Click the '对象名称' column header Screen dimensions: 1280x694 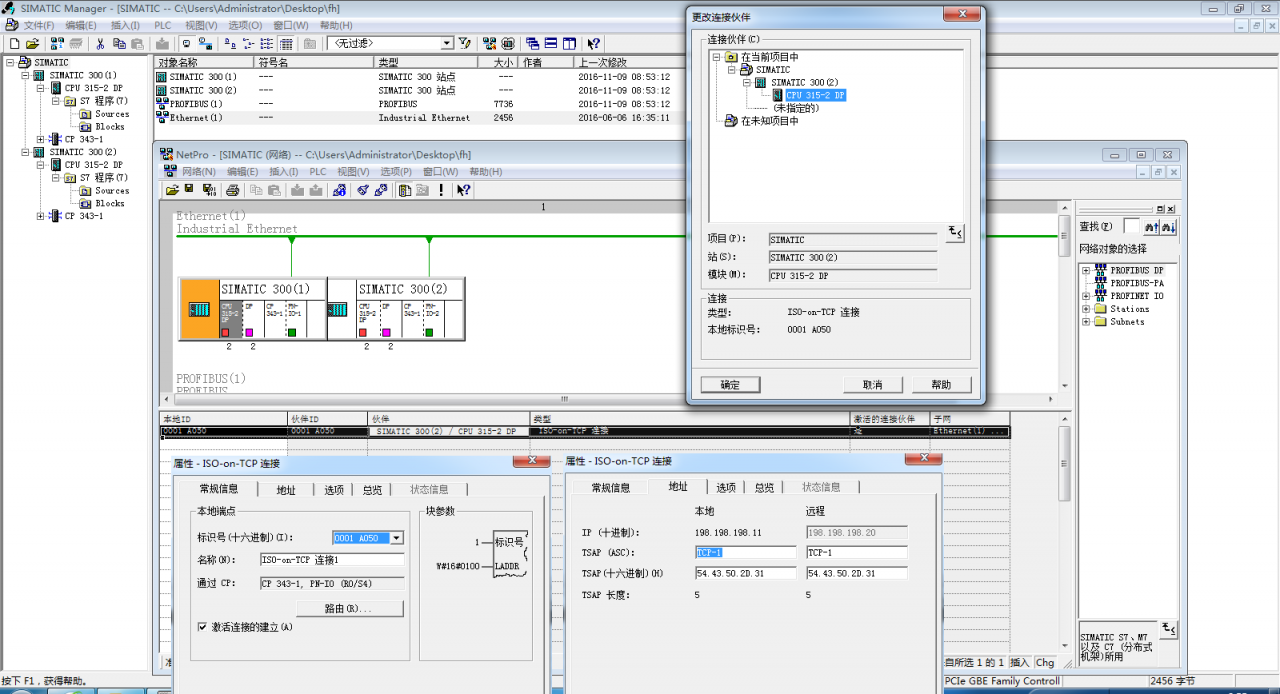[x=205, y=62]
